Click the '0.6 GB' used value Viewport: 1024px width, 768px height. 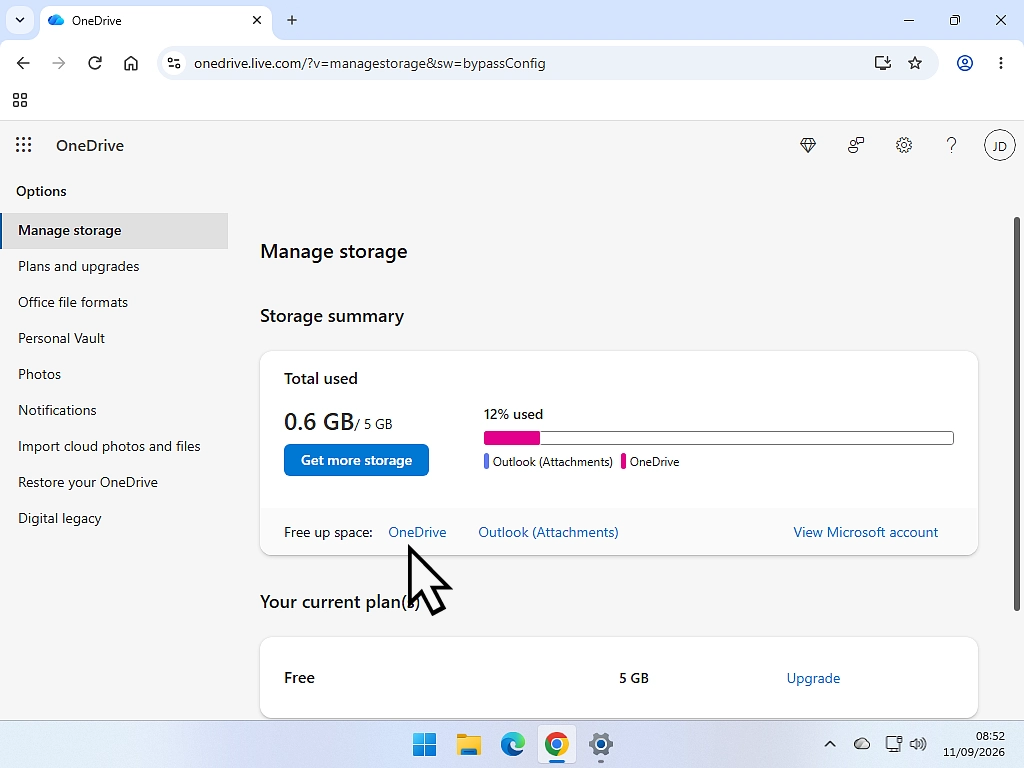pos(319,422)
